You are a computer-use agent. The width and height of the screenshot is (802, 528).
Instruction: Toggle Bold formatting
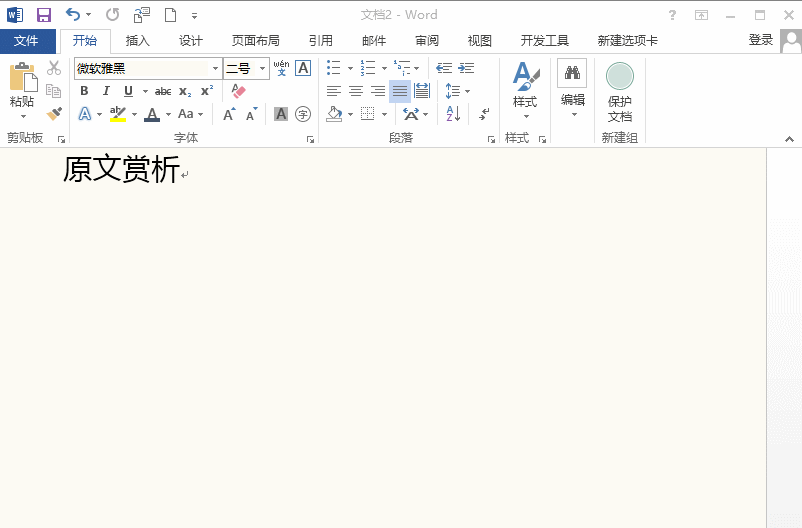(84, 91)
